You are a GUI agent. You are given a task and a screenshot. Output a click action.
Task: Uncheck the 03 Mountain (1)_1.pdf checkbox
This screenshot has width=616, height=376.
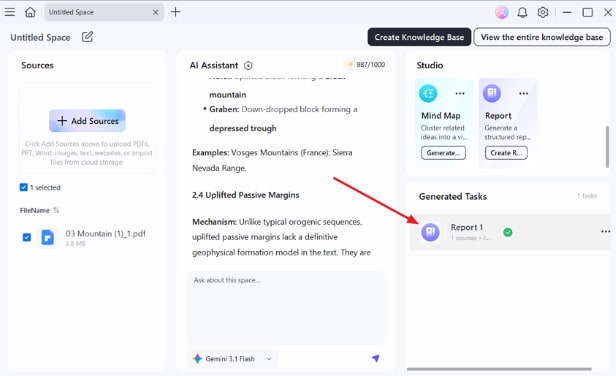[x=27, y=237]
